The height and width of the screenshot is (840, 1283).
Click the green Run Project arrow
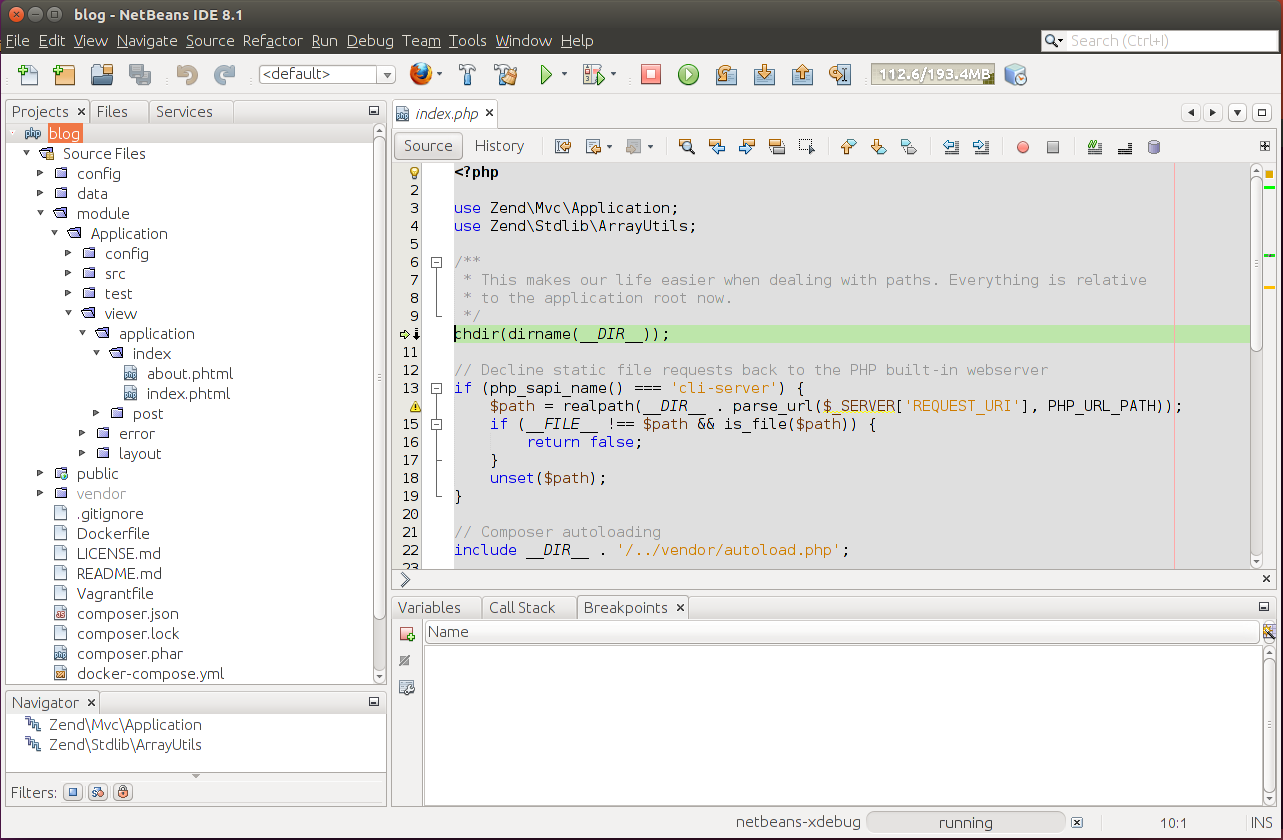(546, 75)
